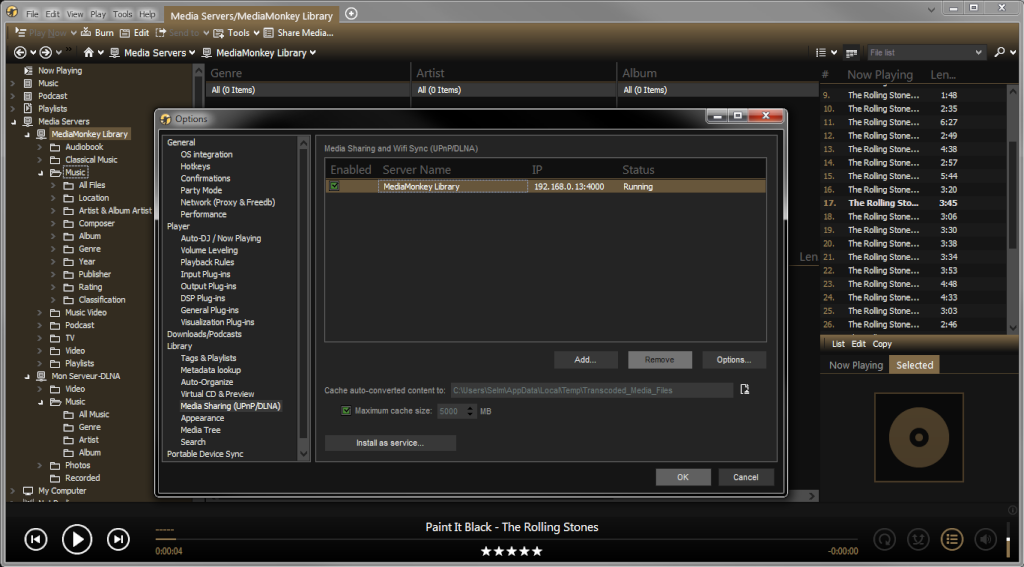Skip to the previous track
1024x567 pixels.
coord(36,539)
